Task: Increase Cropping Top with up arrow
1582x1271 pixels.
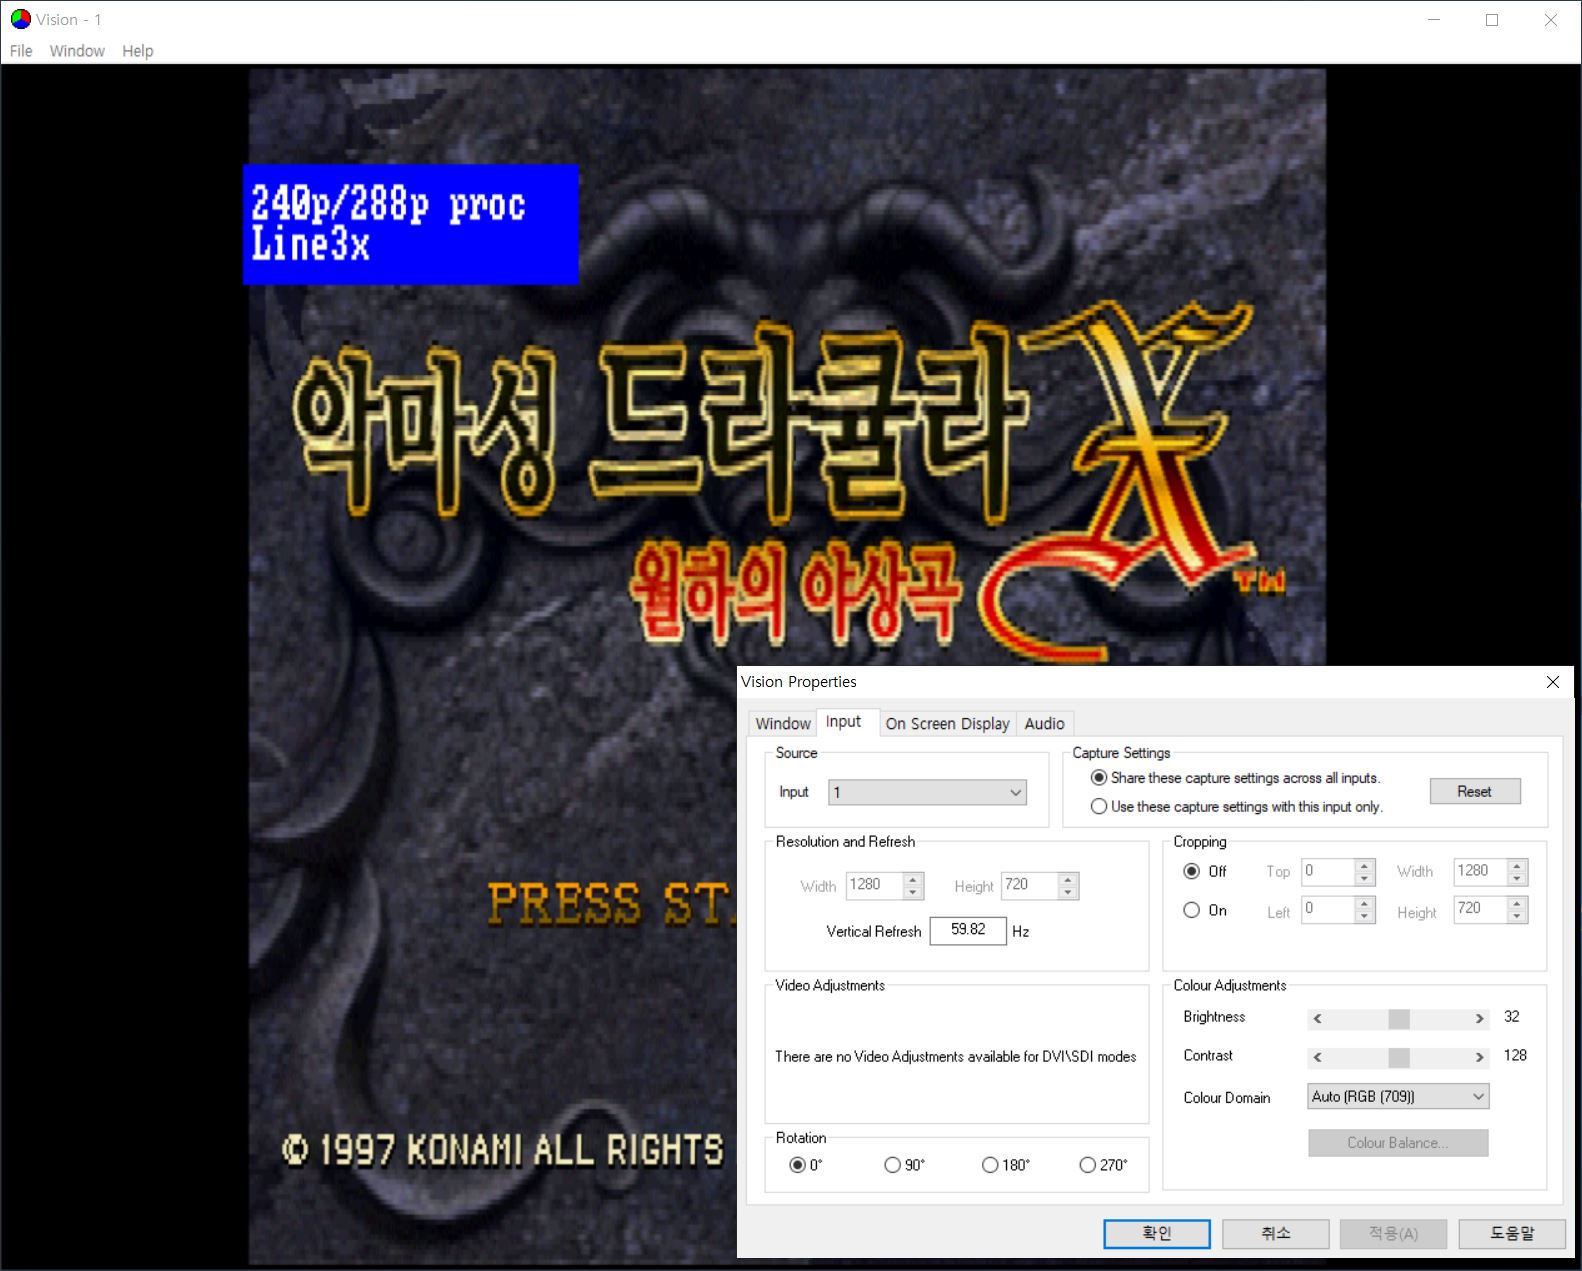Action: tap(1365, 865)
